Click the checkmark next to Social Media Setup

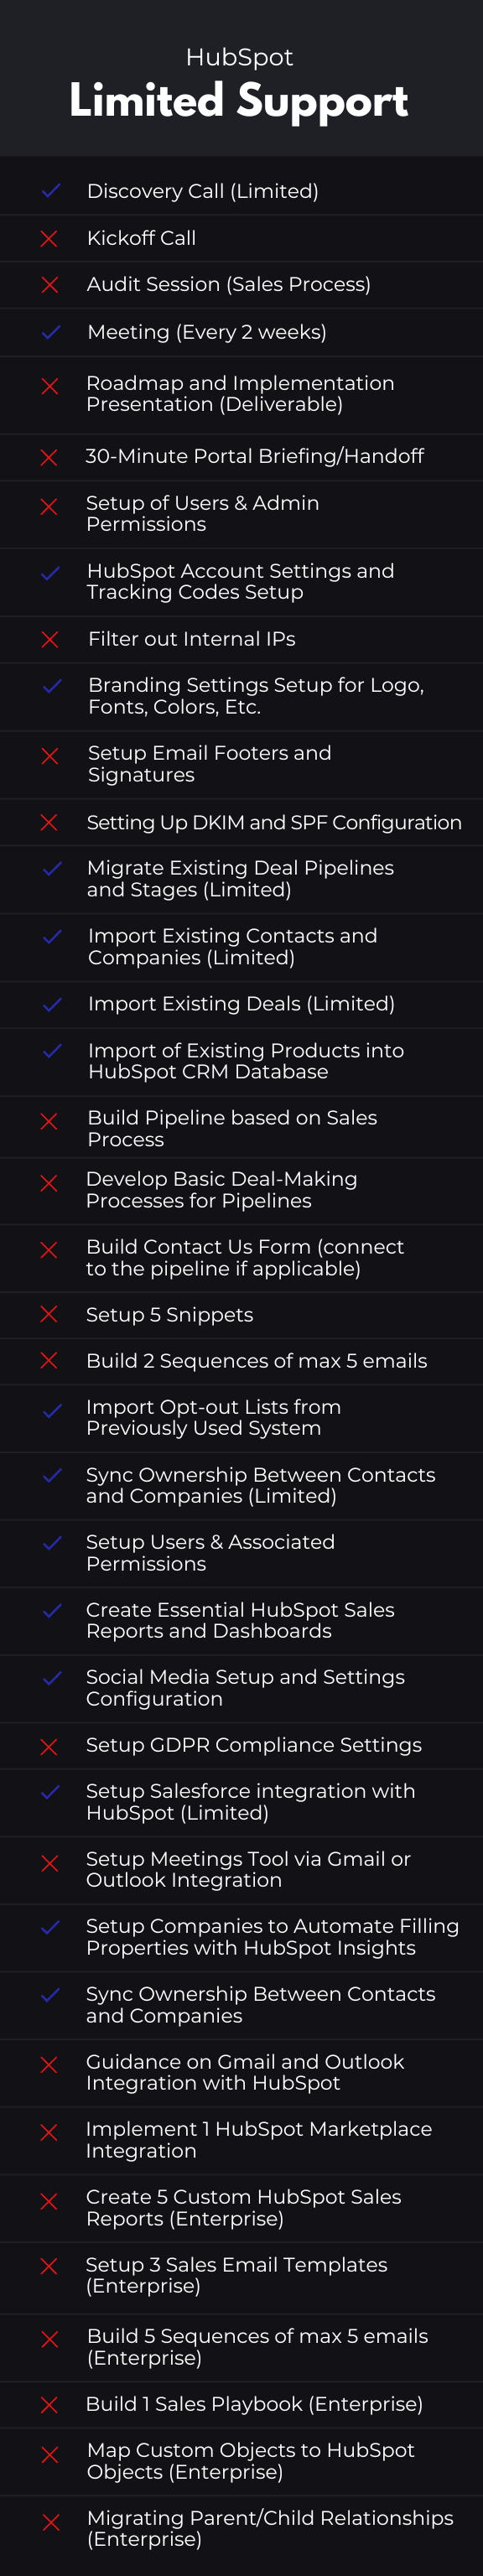point(52,1678)
